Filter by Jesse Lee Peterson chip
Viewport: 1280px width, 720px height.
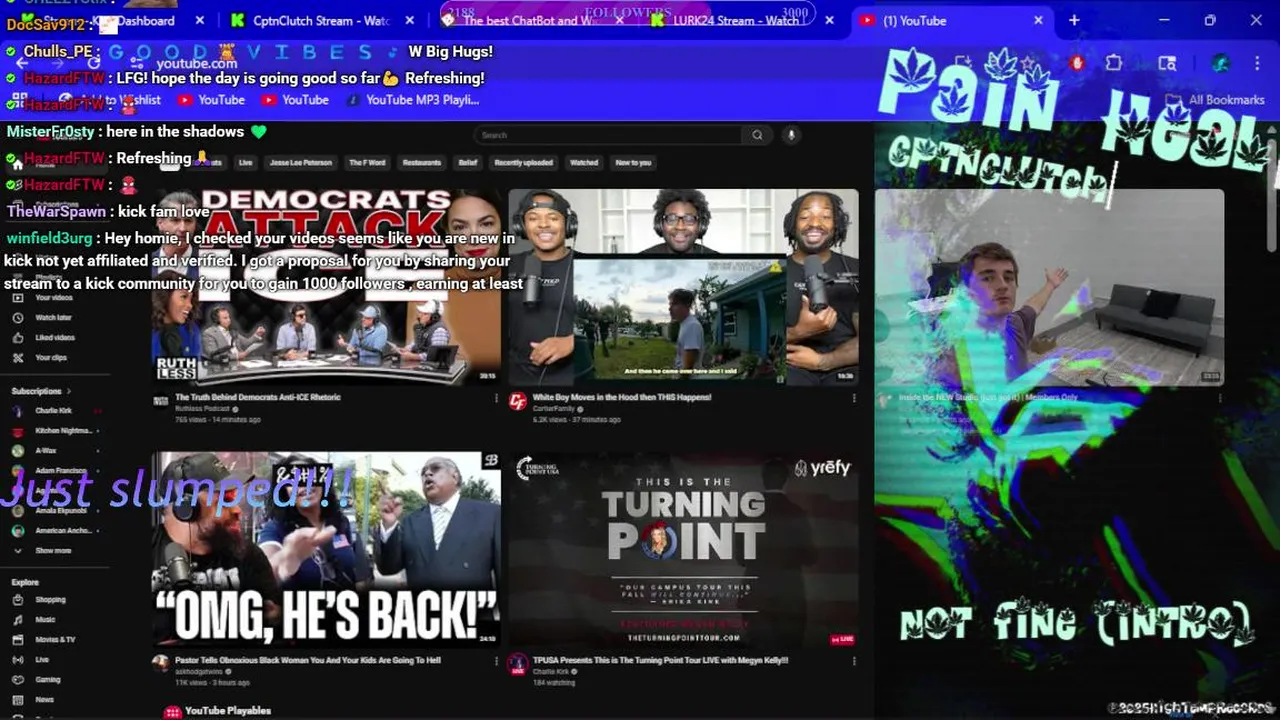[300, 163]
